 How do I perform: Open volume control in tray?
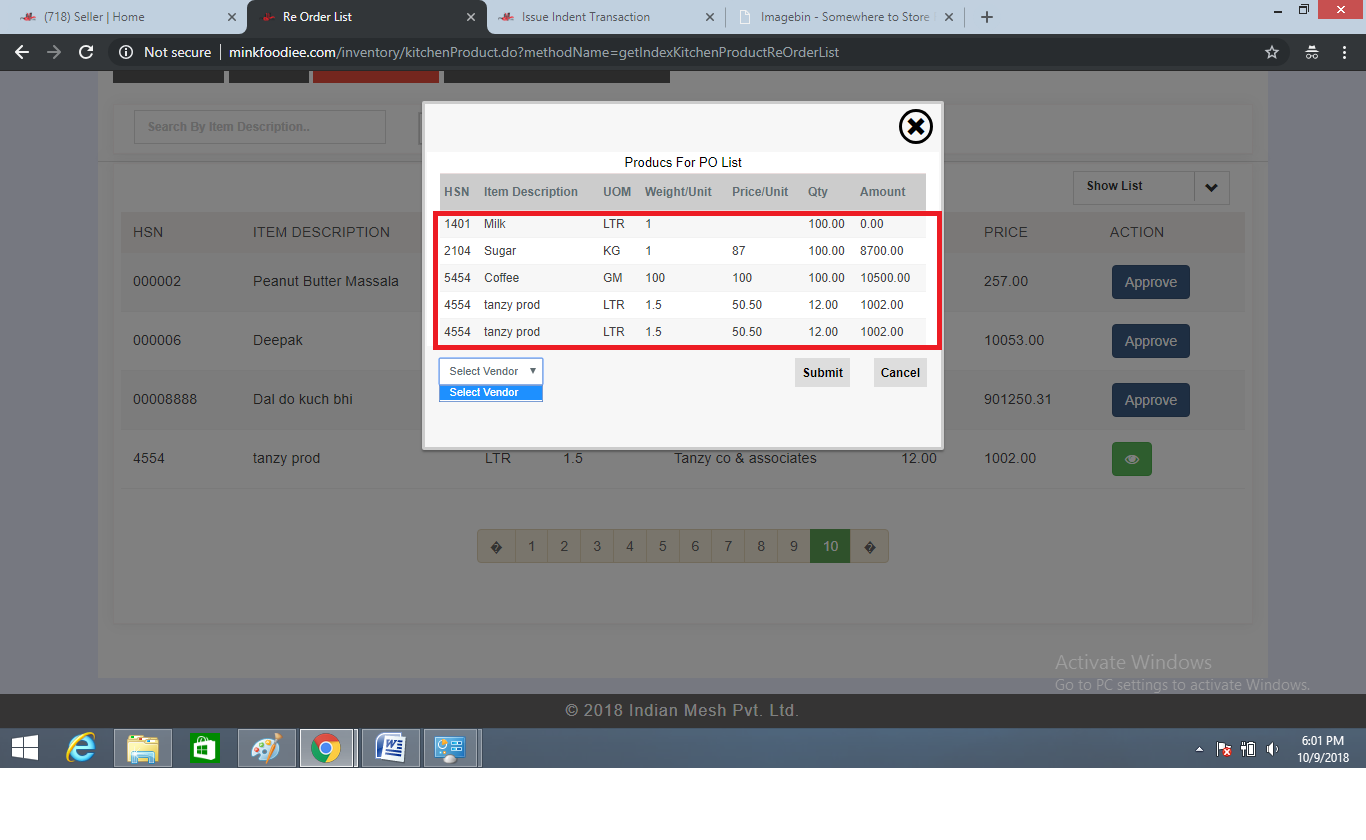click(1272, 749)
